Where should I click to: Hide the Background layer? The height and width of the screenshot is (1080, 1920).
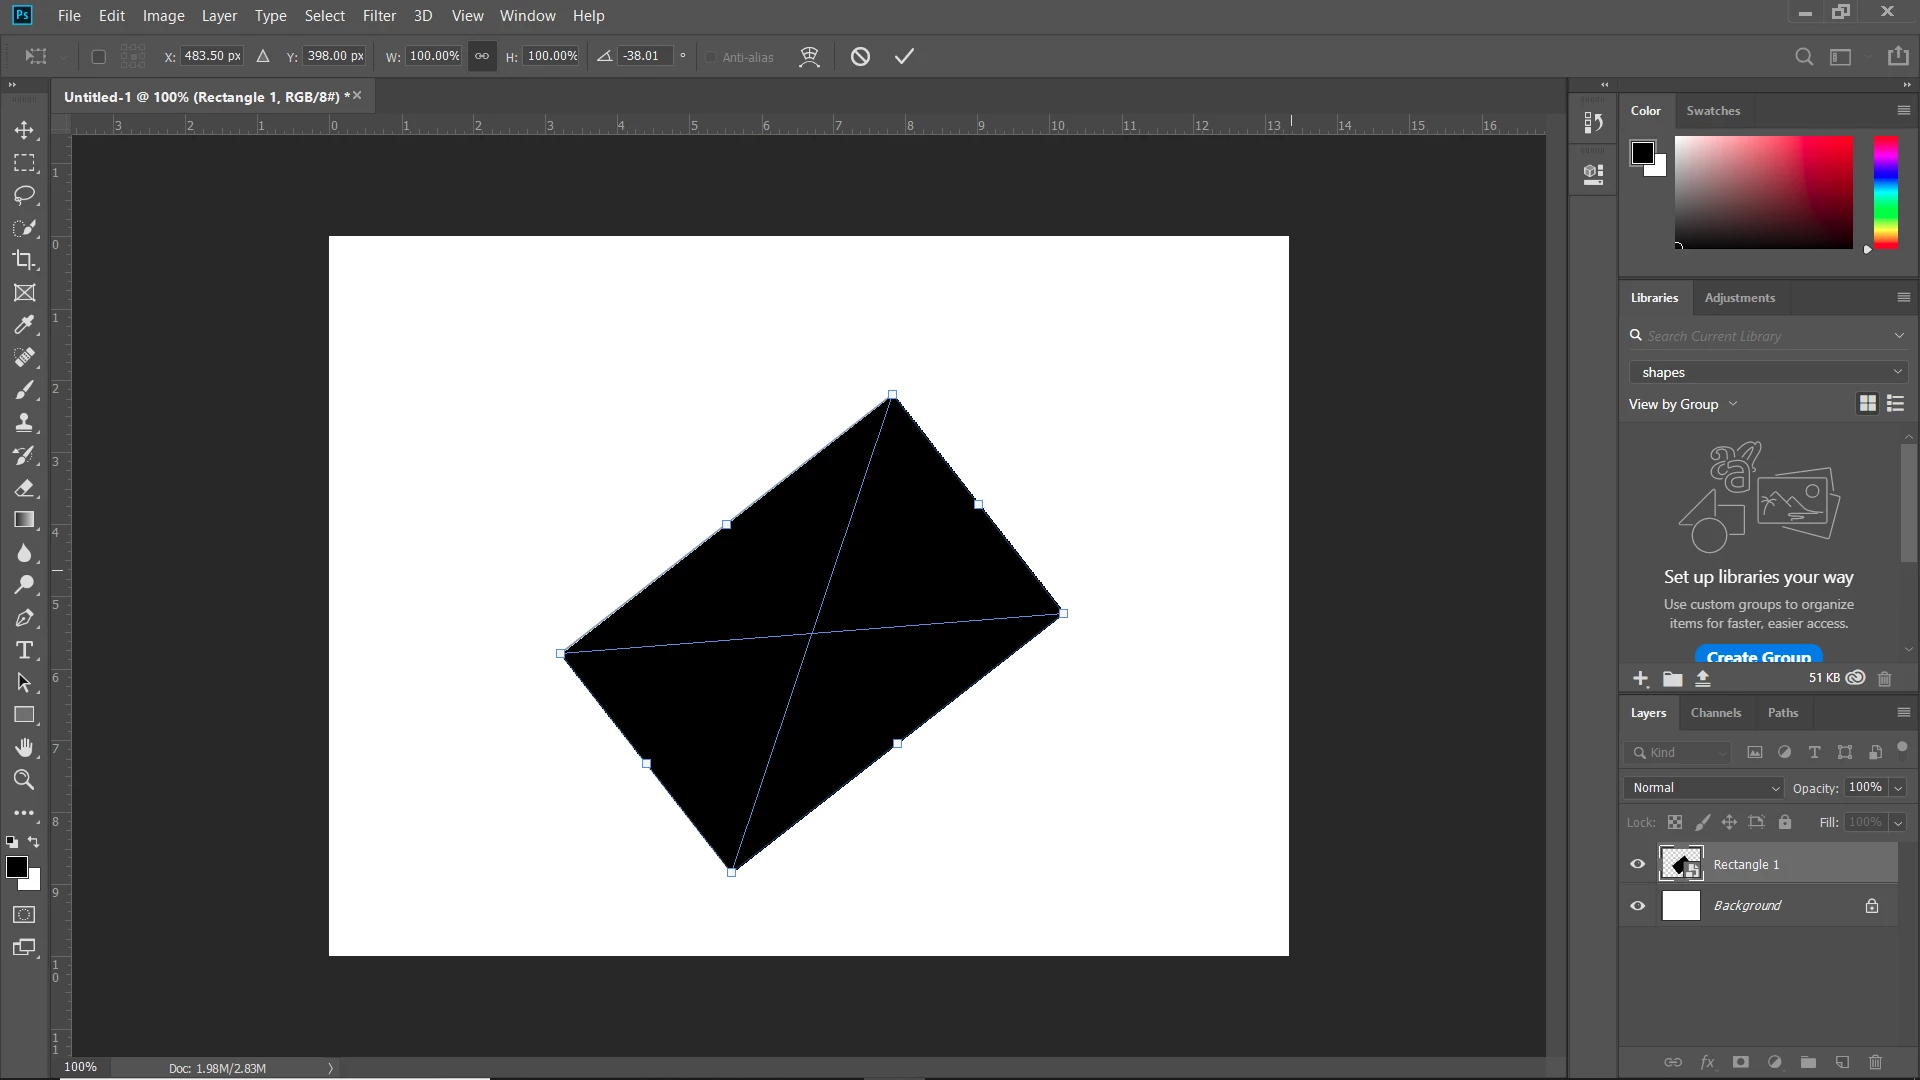1637,906
